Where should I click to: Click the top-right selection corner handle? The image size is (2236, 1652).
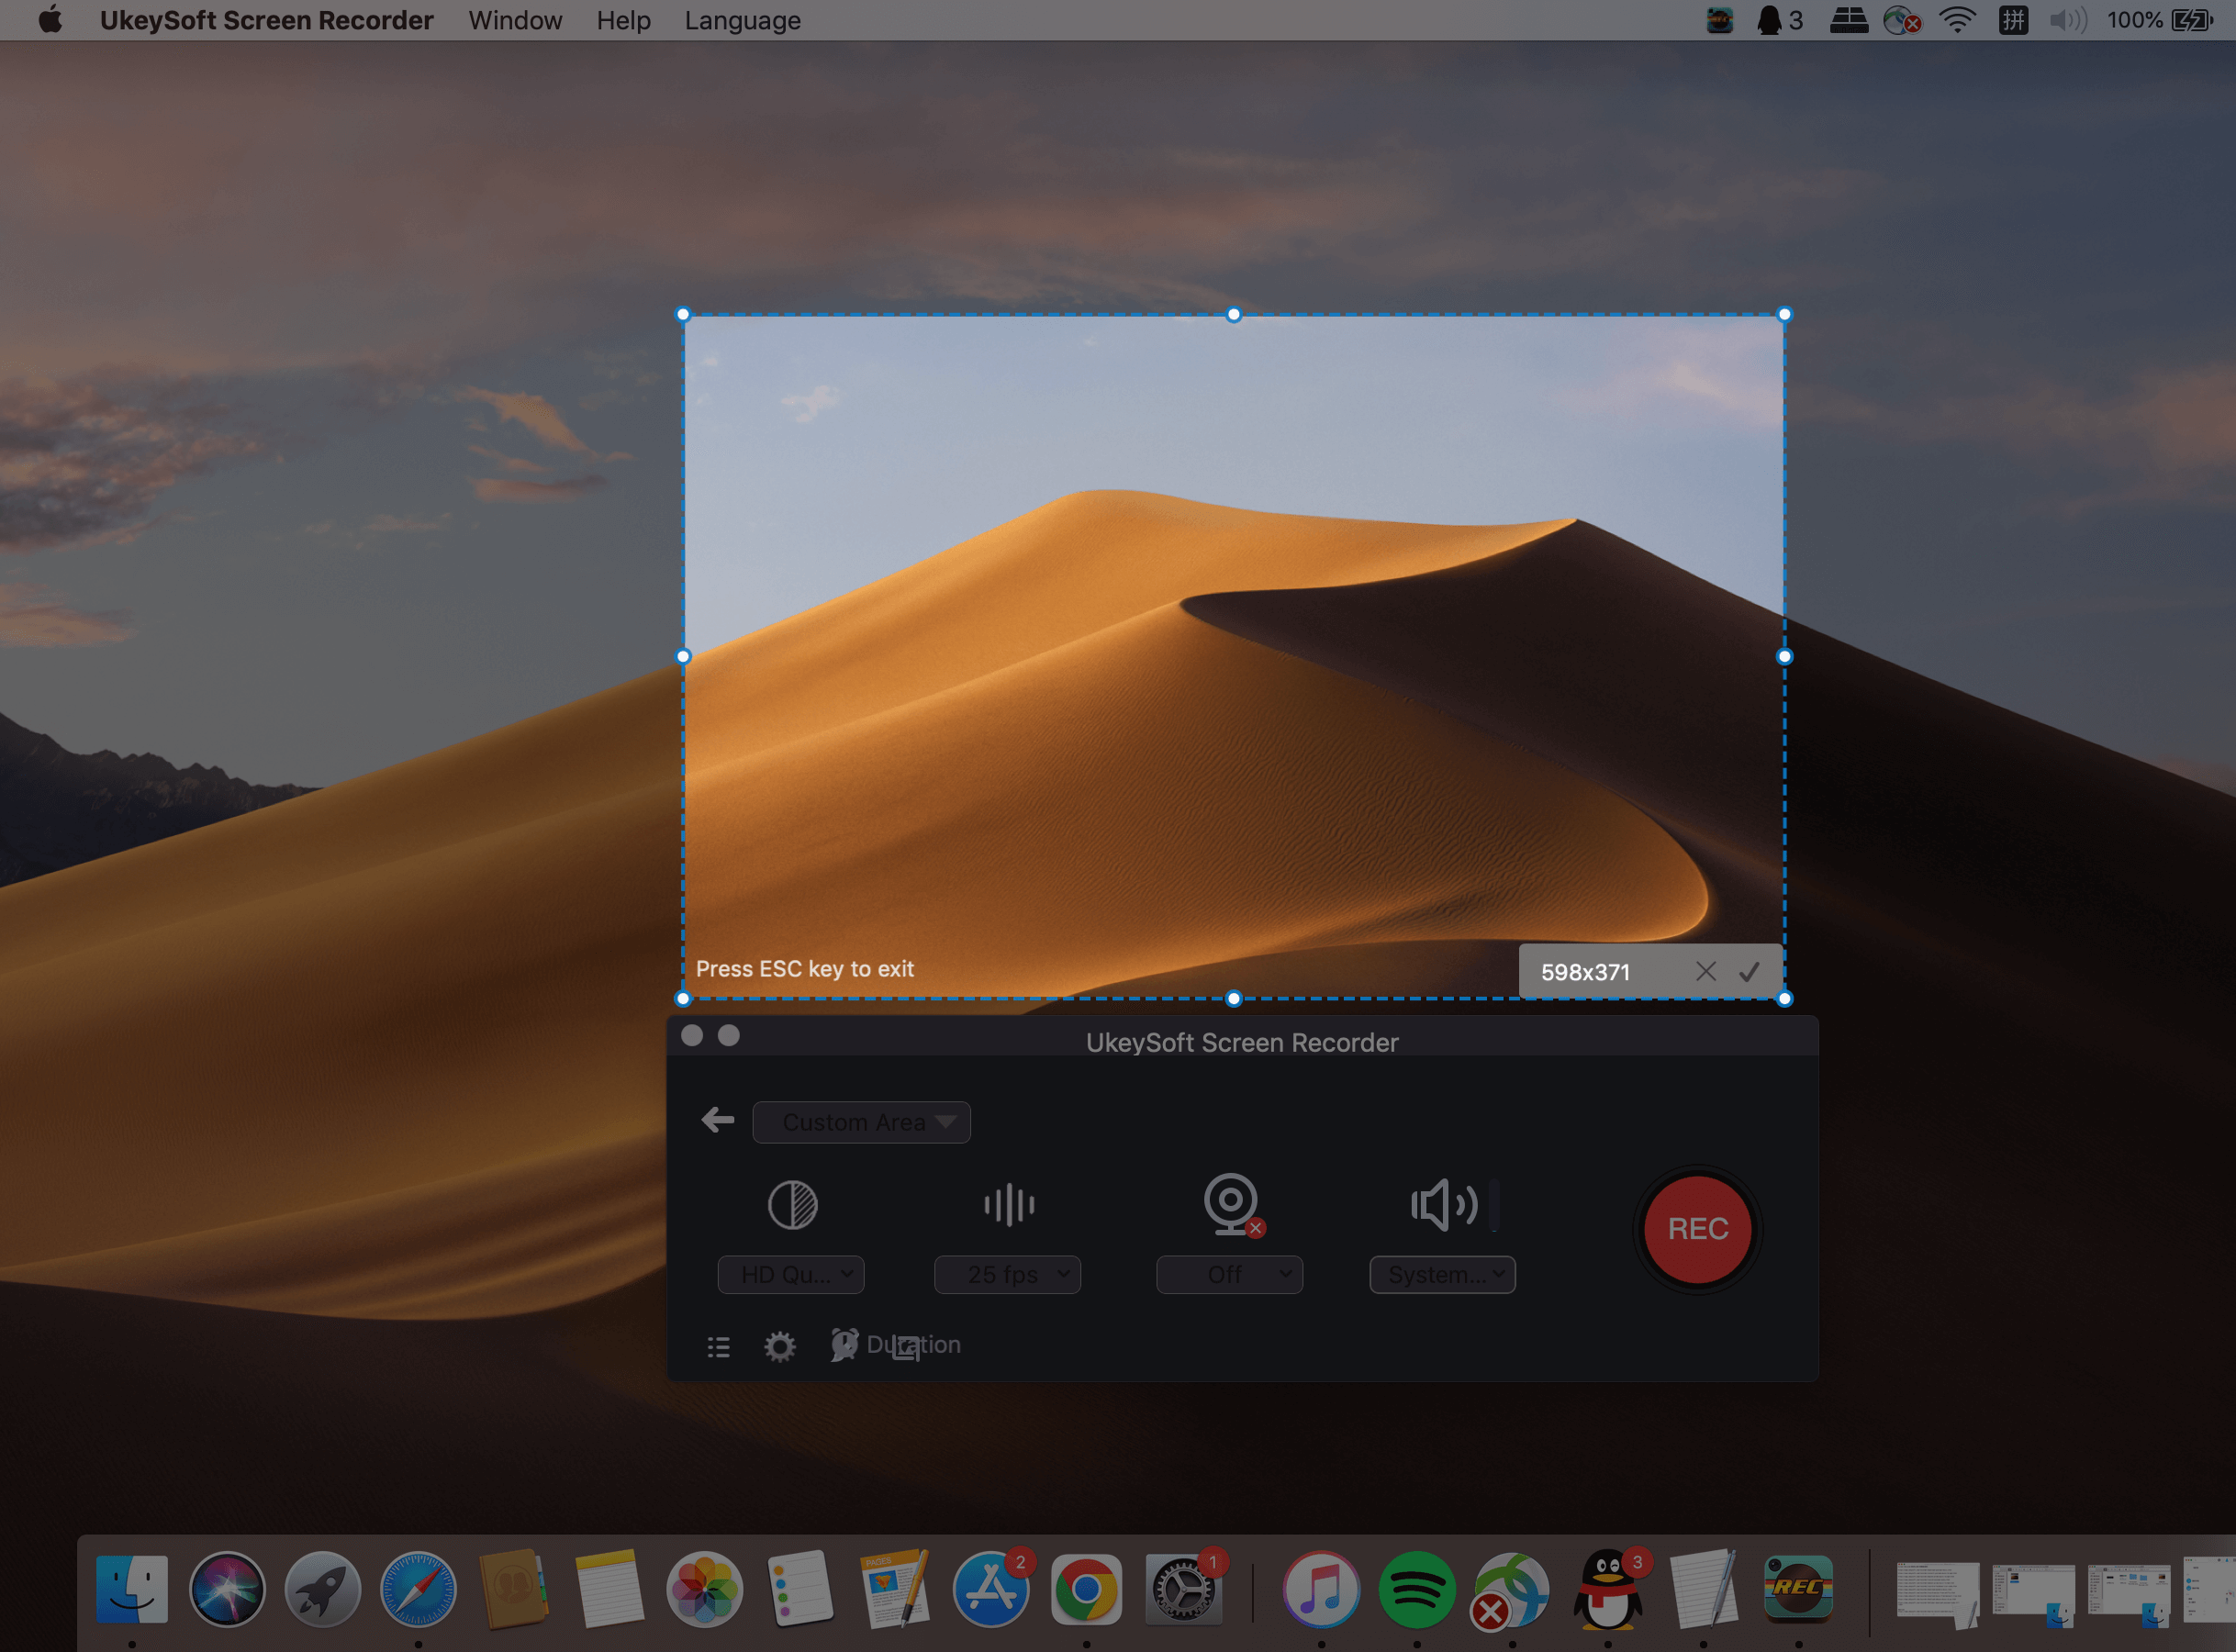point(1784,314)
